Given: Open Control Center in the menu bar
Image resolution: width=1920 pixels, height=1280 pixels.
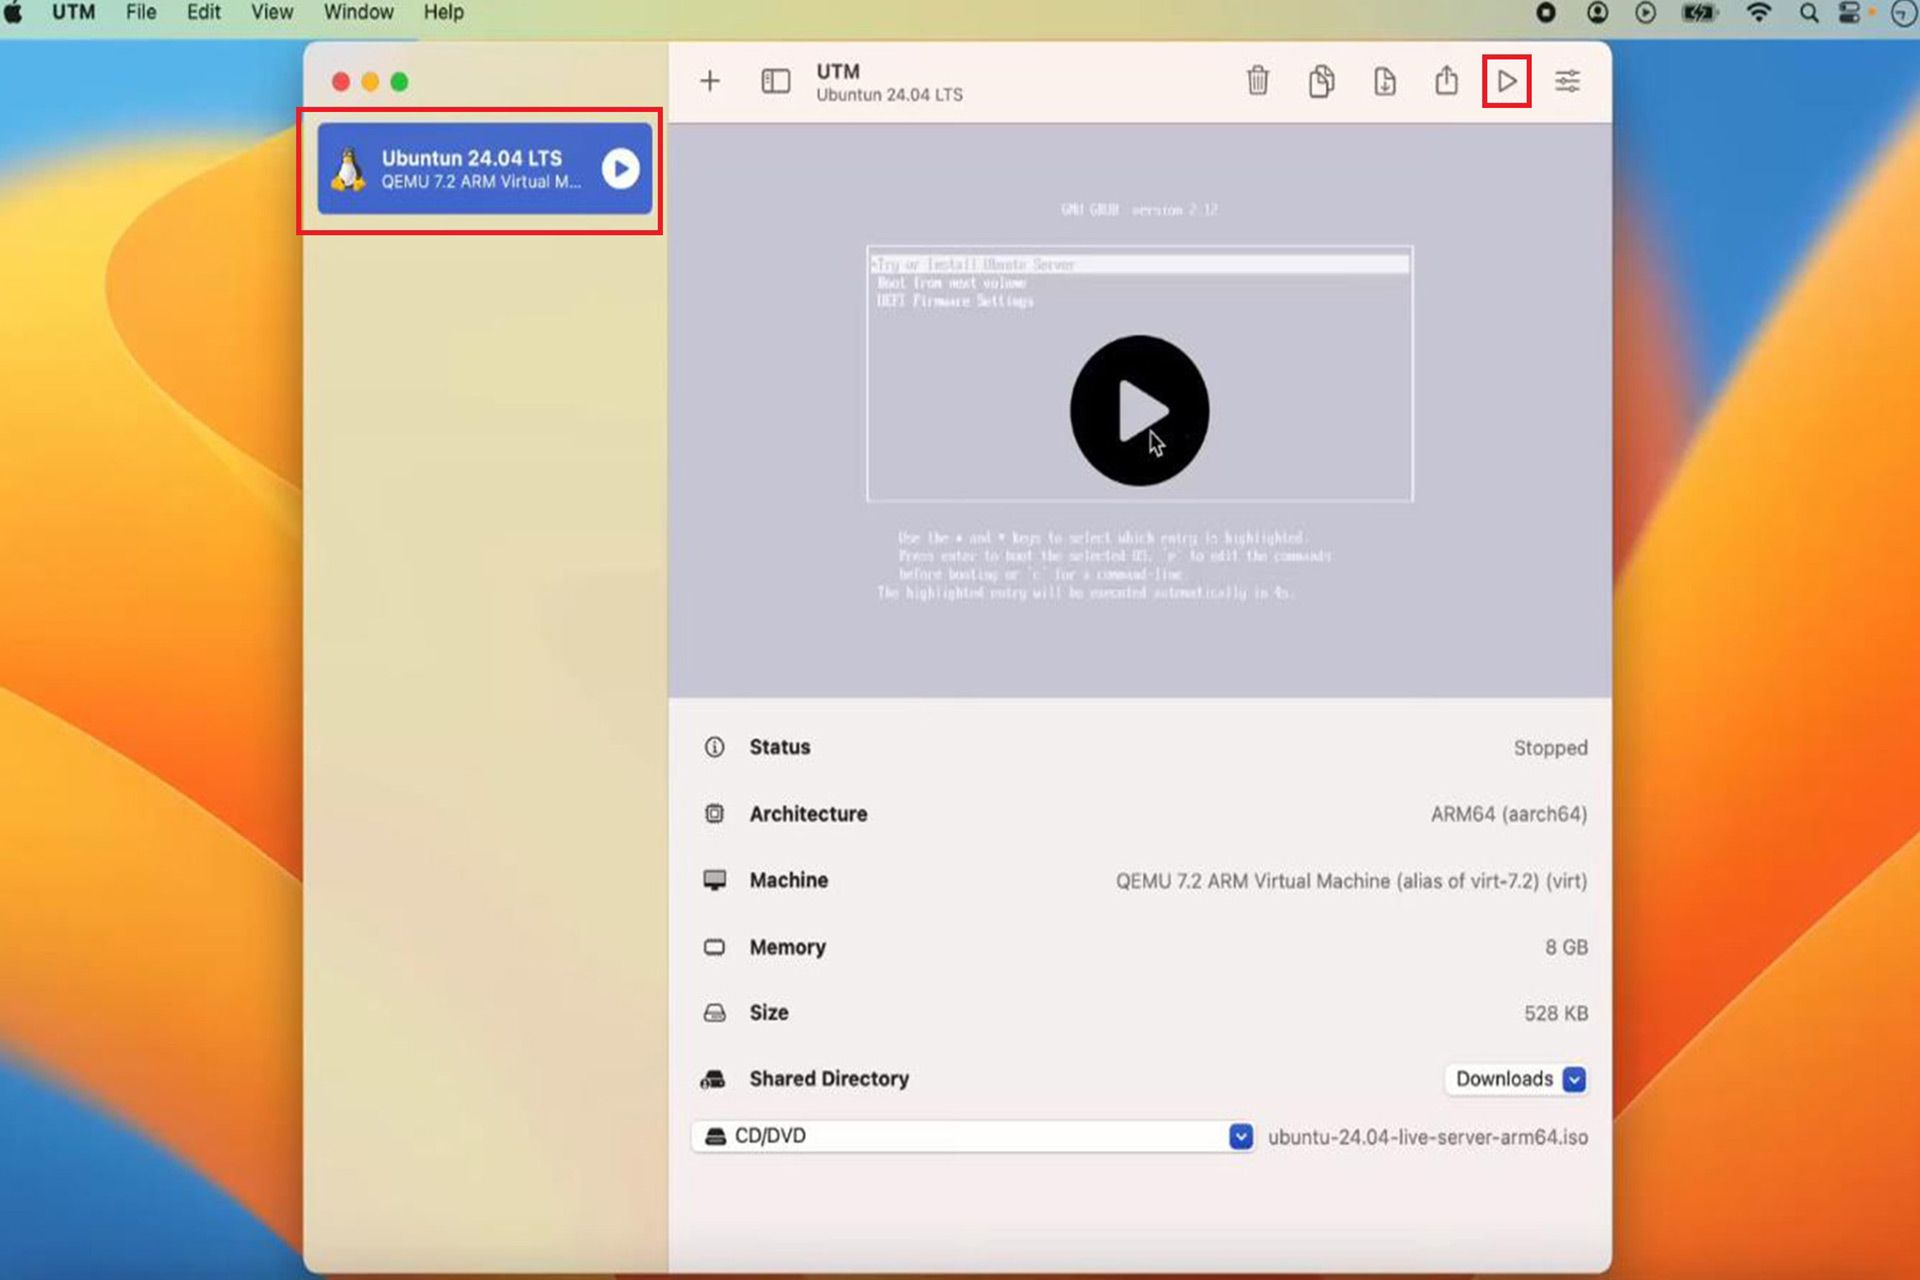Looking at the screenshot, I should [x=1850, y=13].
